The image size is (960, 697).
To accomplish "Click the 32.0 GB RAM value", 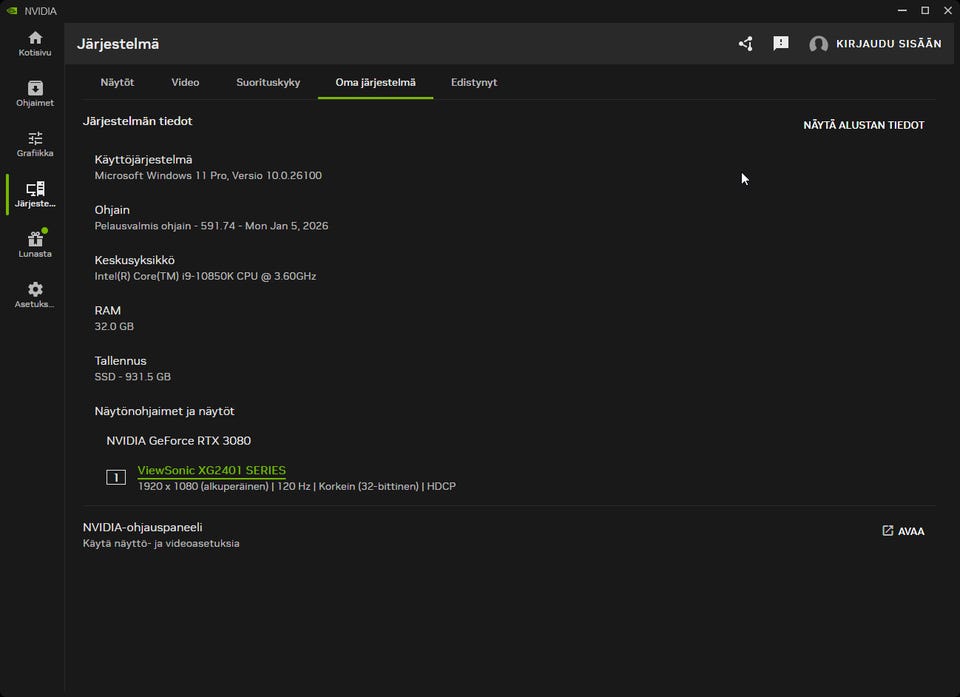I will click(x=114, y=326).
